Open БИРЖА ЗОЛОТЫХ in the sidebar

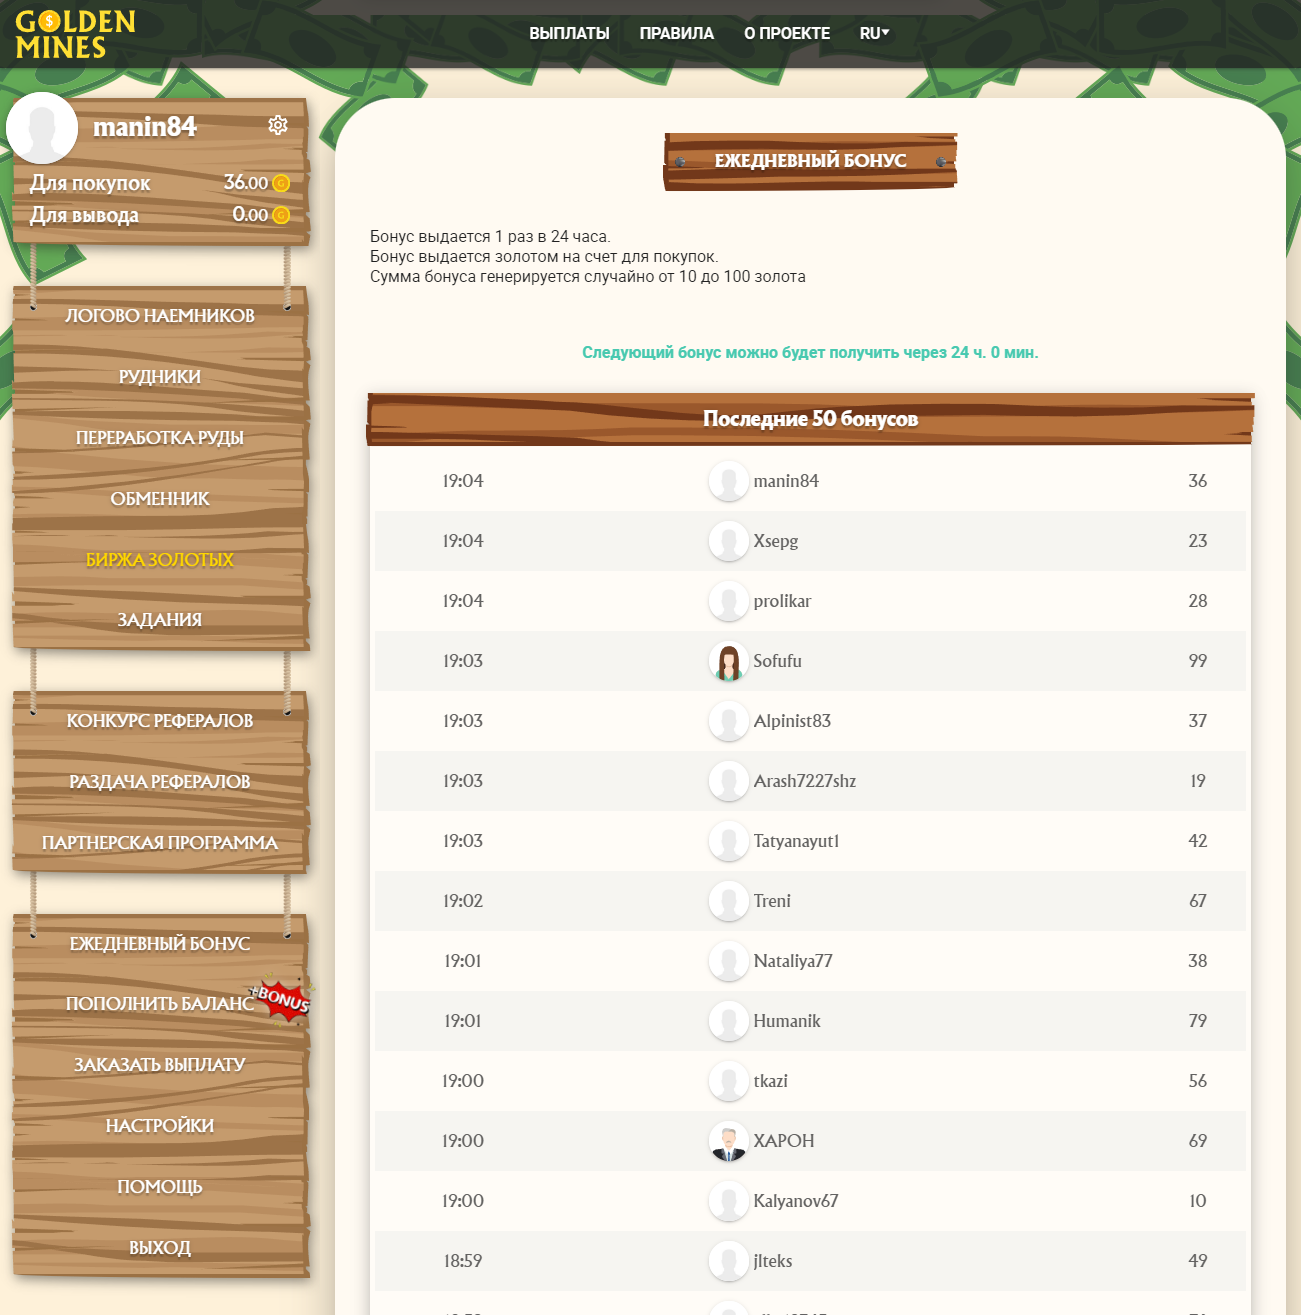160,560
